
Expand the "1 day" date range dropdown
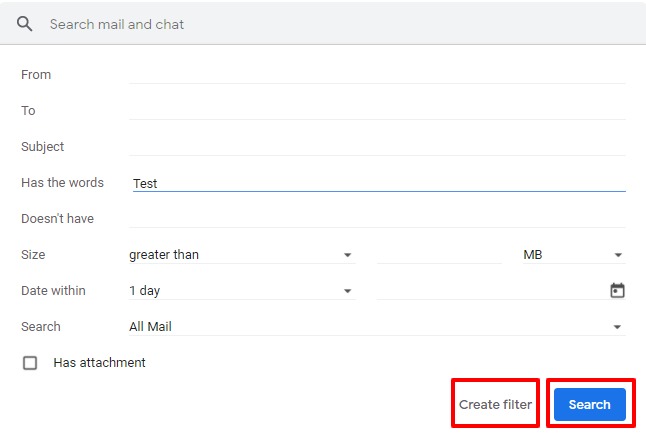tap(241, 291)
